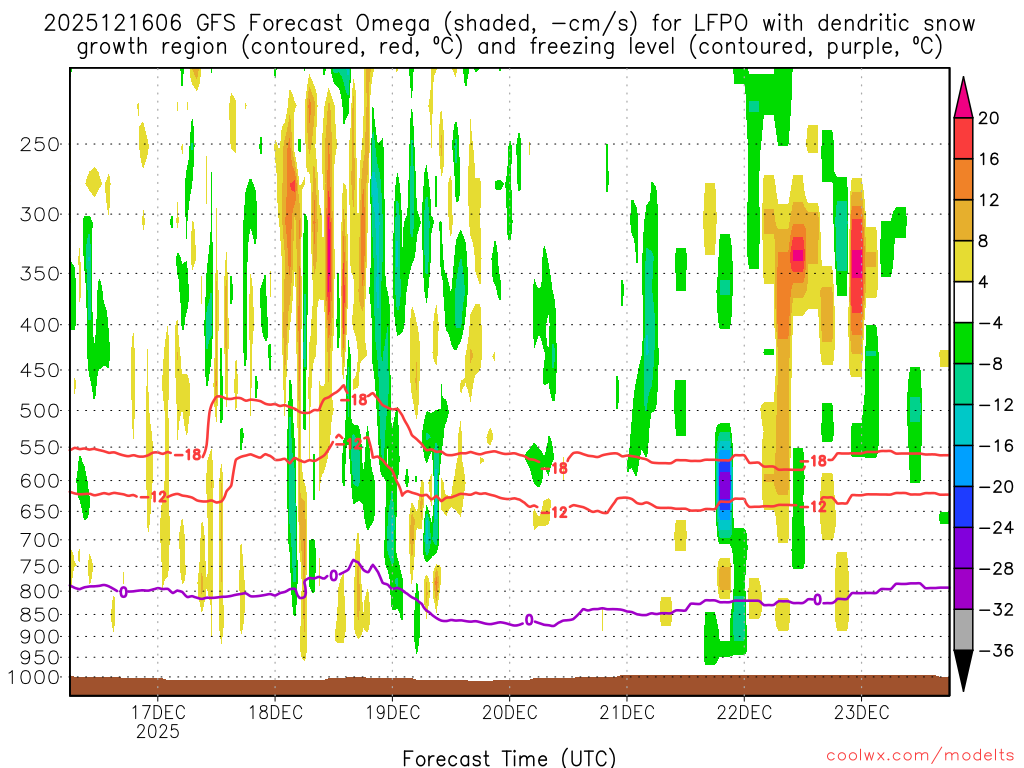Click the 600 pressure level label
This screenshot has width=1024, height=768.
pos(40,481)
